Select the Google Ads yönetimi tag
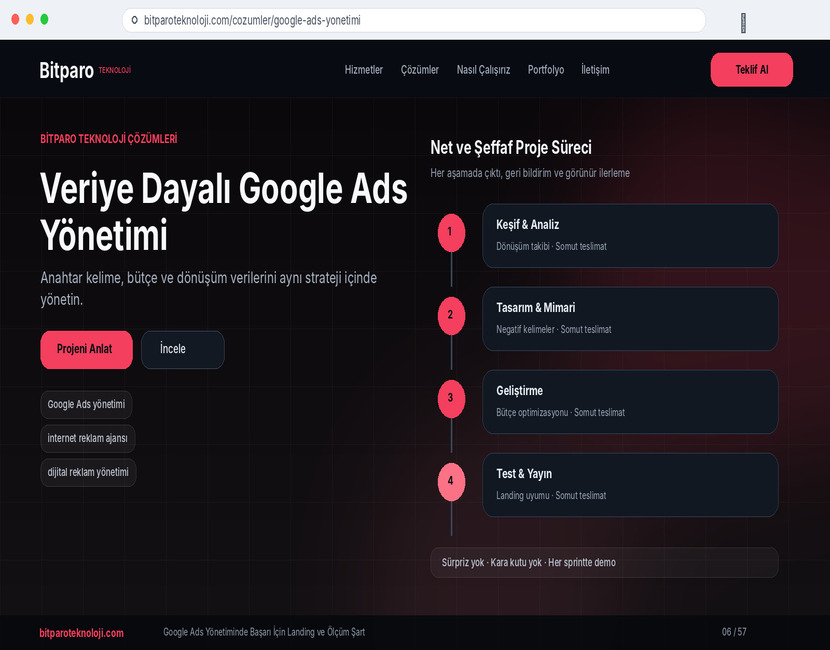The image size is (830, 650). [86, 404]
